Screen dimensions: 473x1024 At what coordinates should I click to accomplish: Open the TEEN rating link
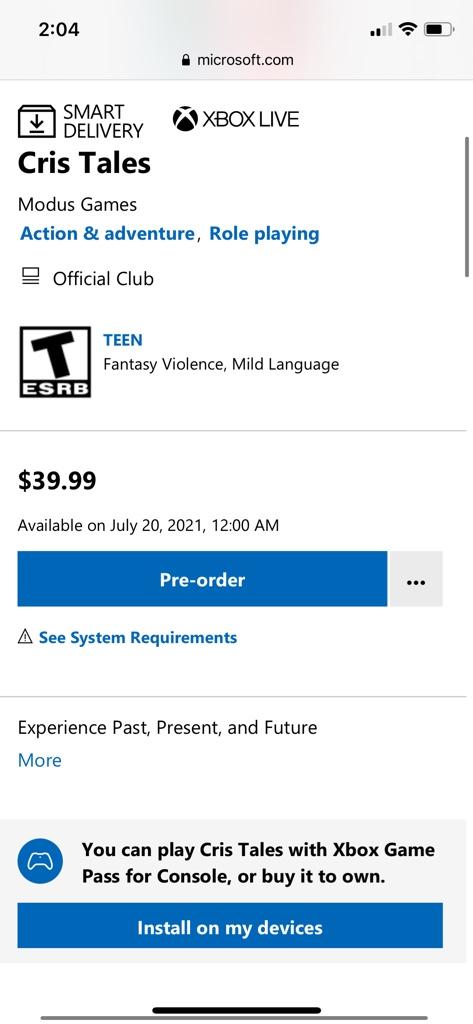point(123,340)
